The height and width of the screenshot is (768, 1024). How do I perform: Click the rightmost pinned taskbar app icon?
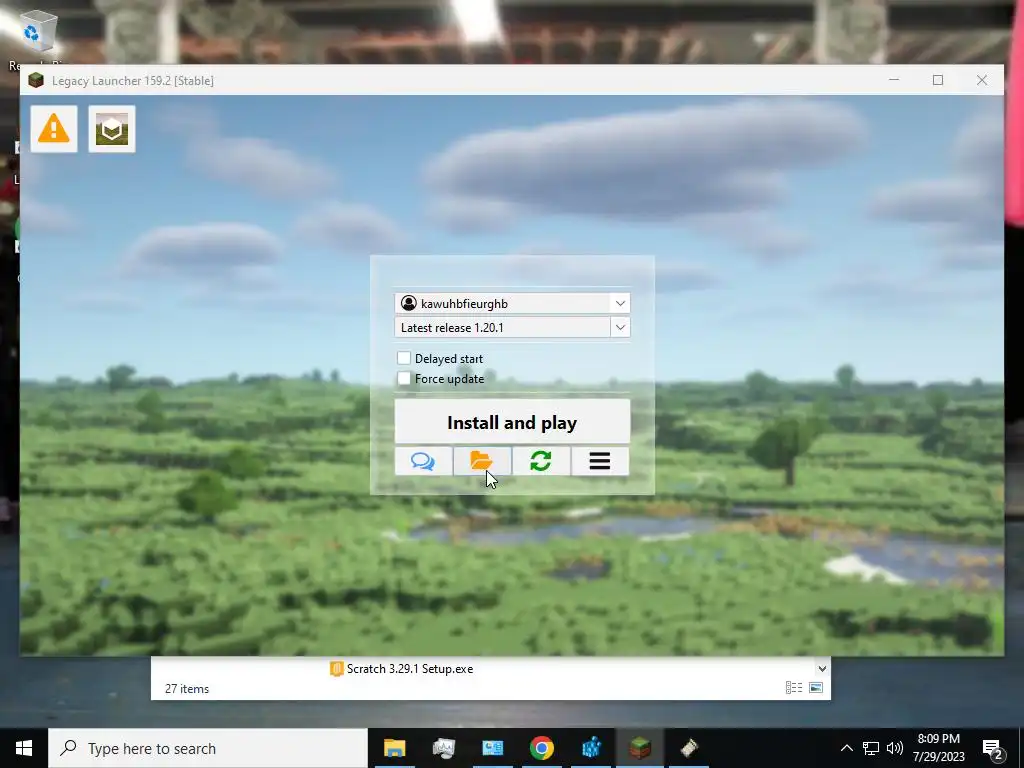click(x=689, y=748)
